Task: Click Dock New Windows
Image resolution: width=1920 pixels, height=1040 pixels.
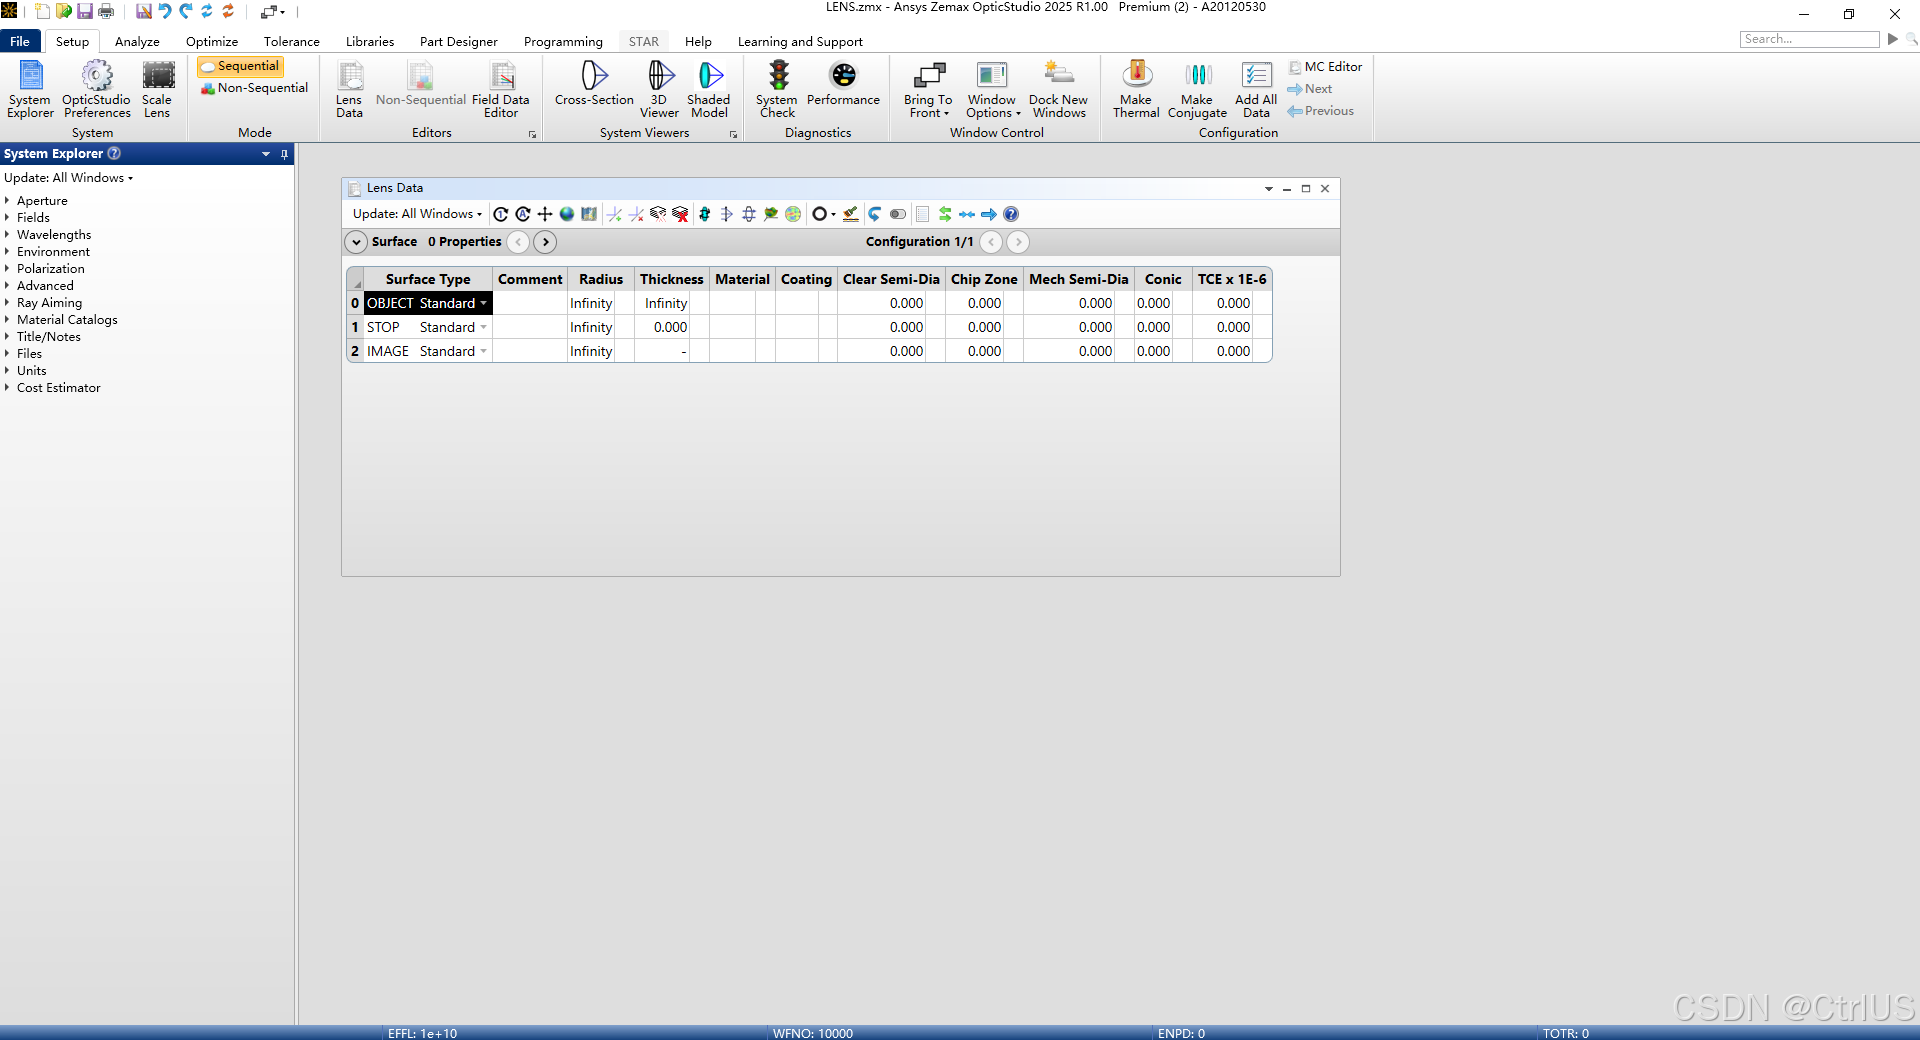Action: click(x=1059, y=89)
